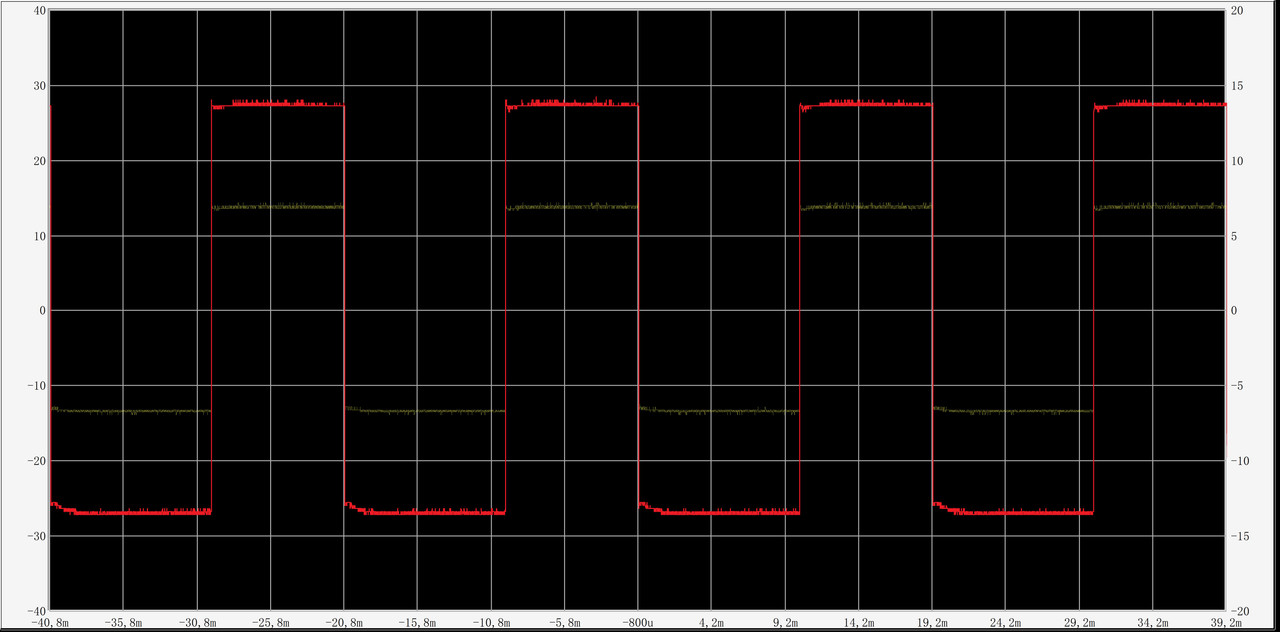
Task: Select the 4,2m time axis label
Action: point(711,622)
